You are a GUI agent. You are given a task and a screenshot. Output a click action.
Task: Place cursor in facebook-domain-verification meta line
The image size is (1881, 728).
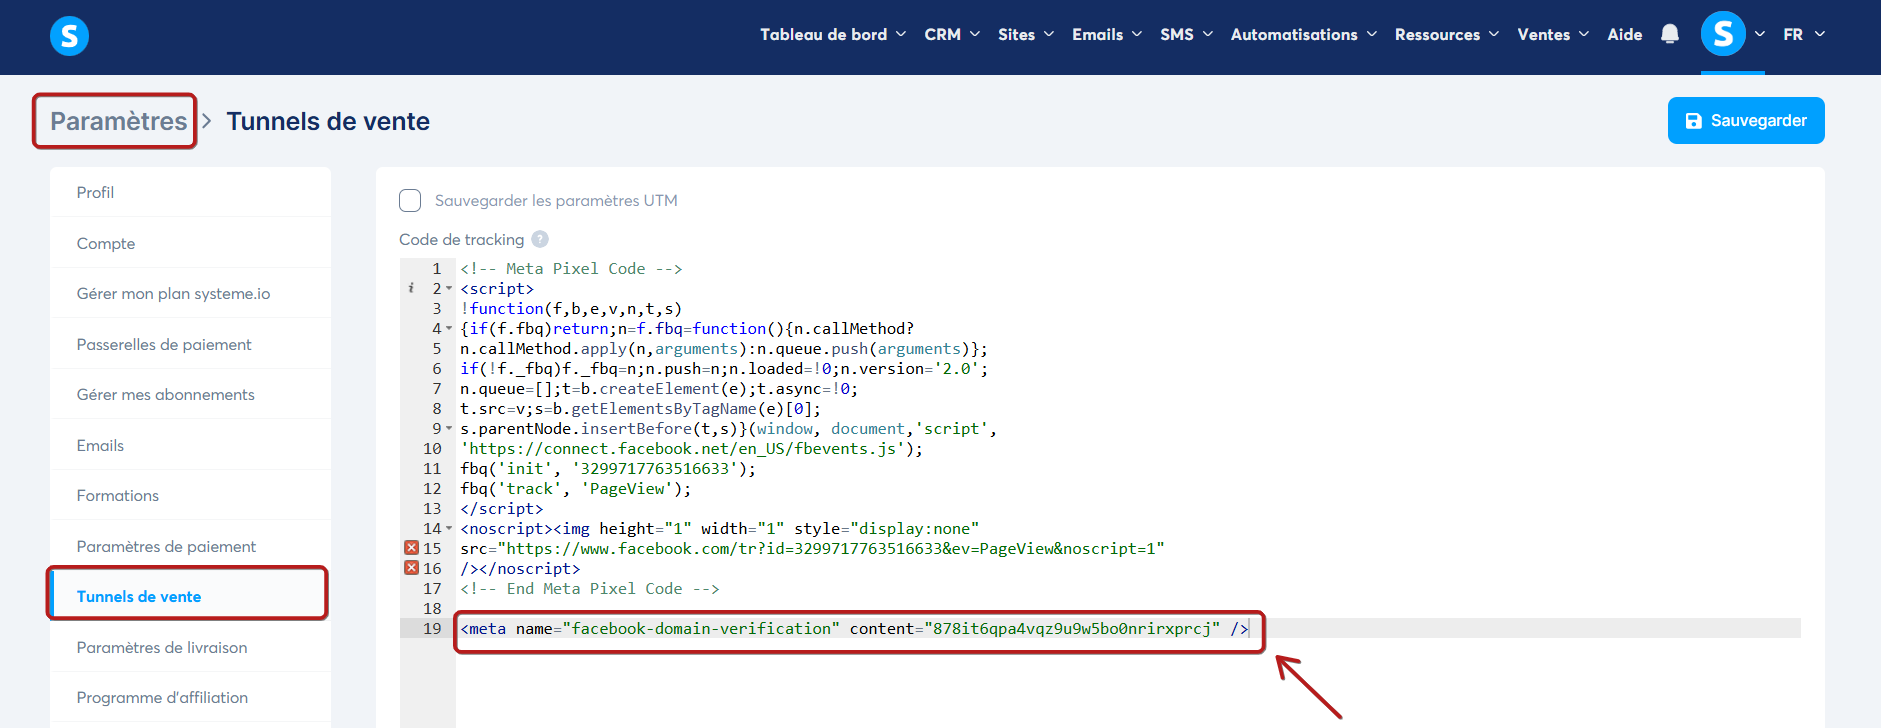pyautogui.click(x=854, y=628)
